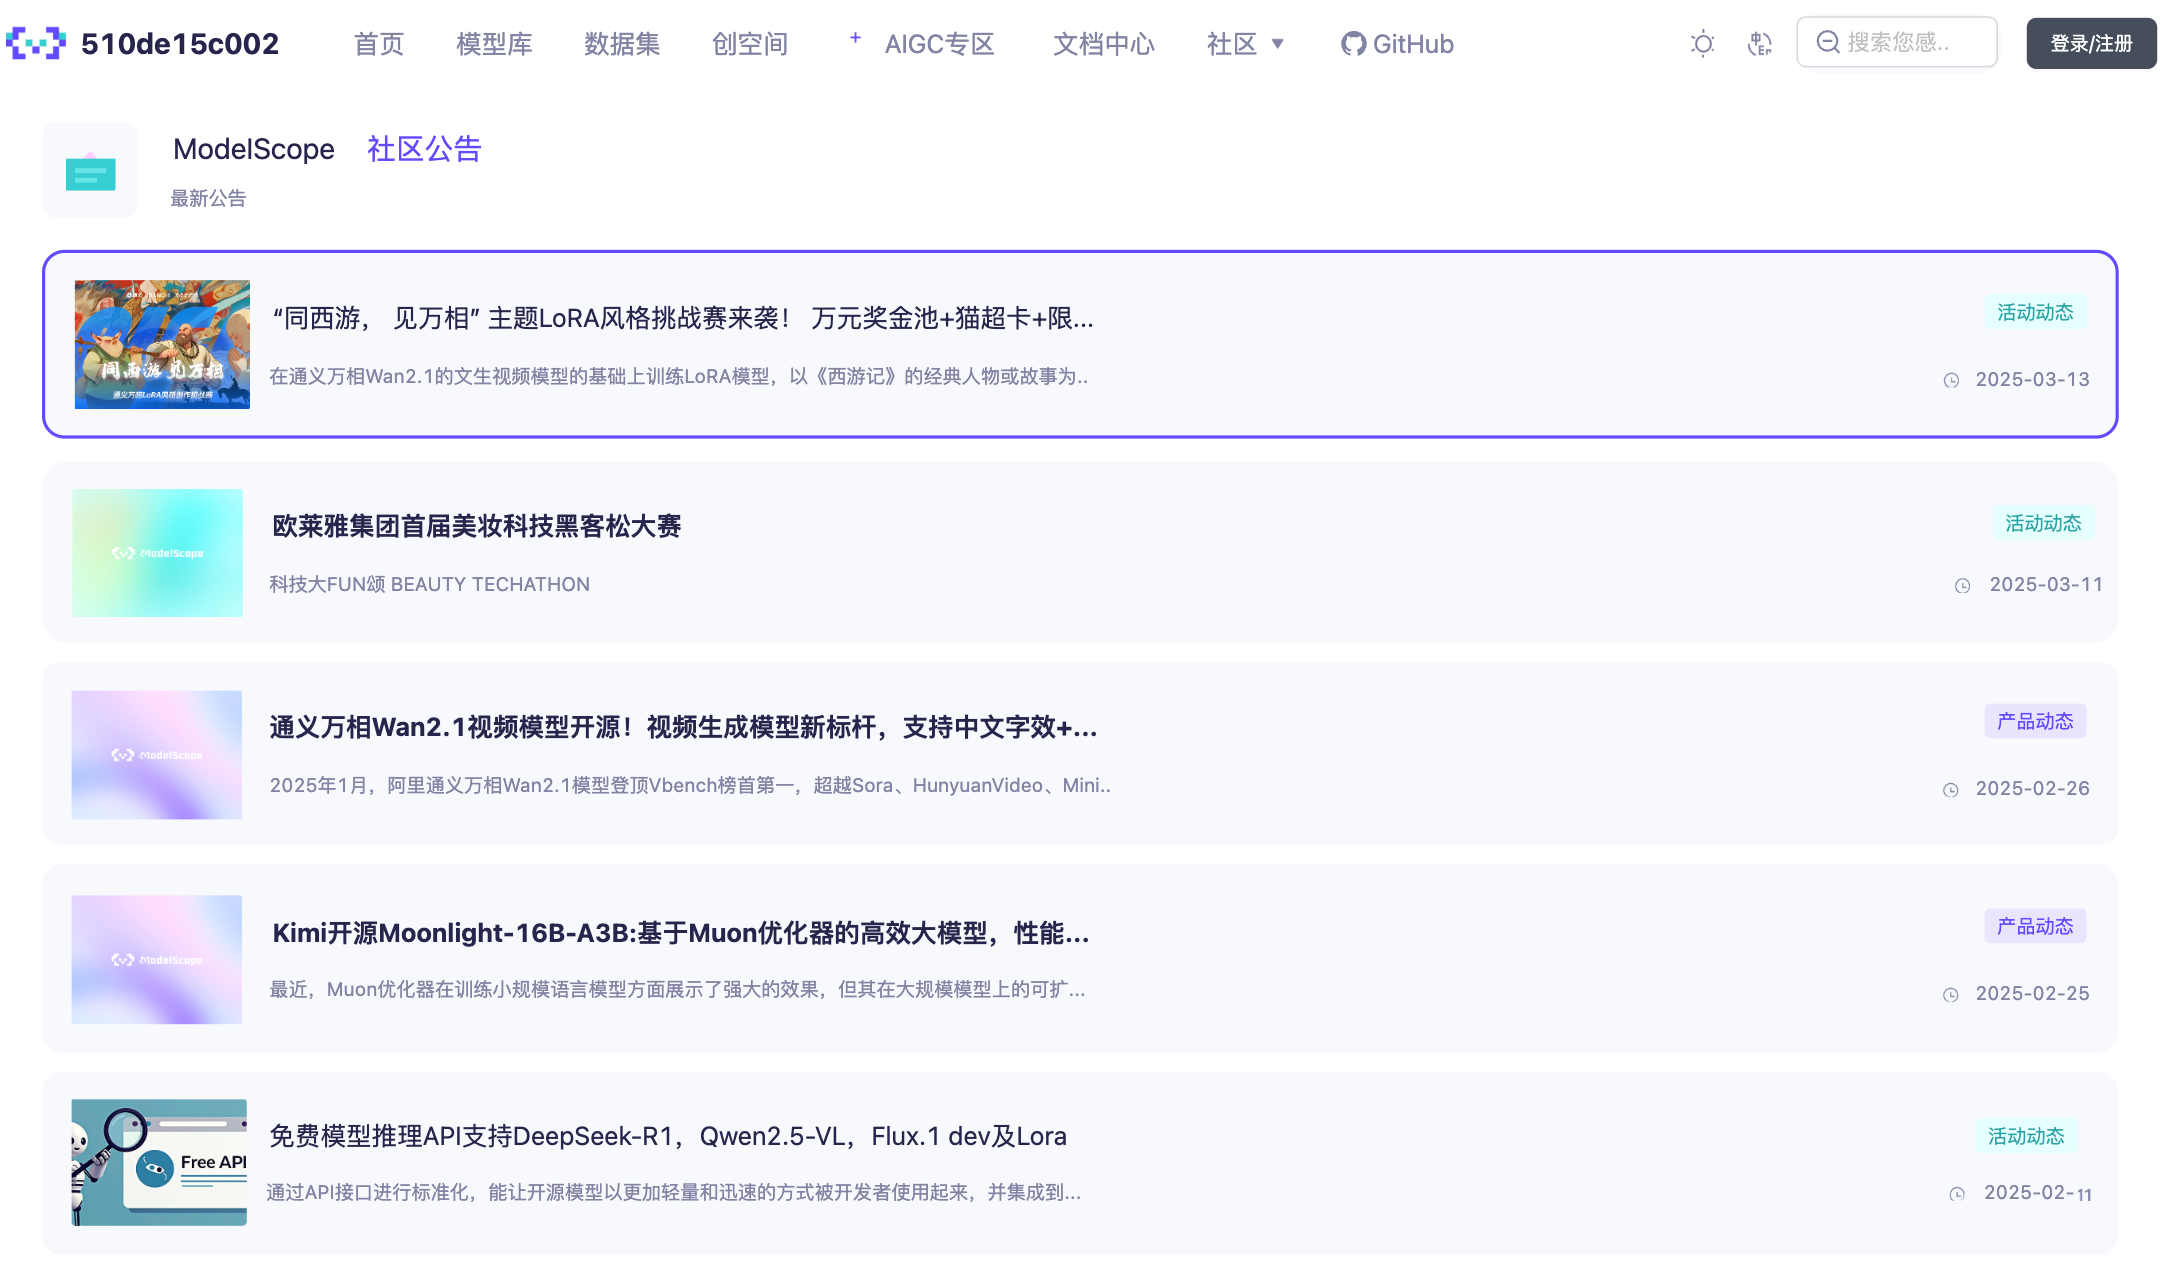Open the GitHub link
The image size is (2168, 1272).
(1397, 44)
